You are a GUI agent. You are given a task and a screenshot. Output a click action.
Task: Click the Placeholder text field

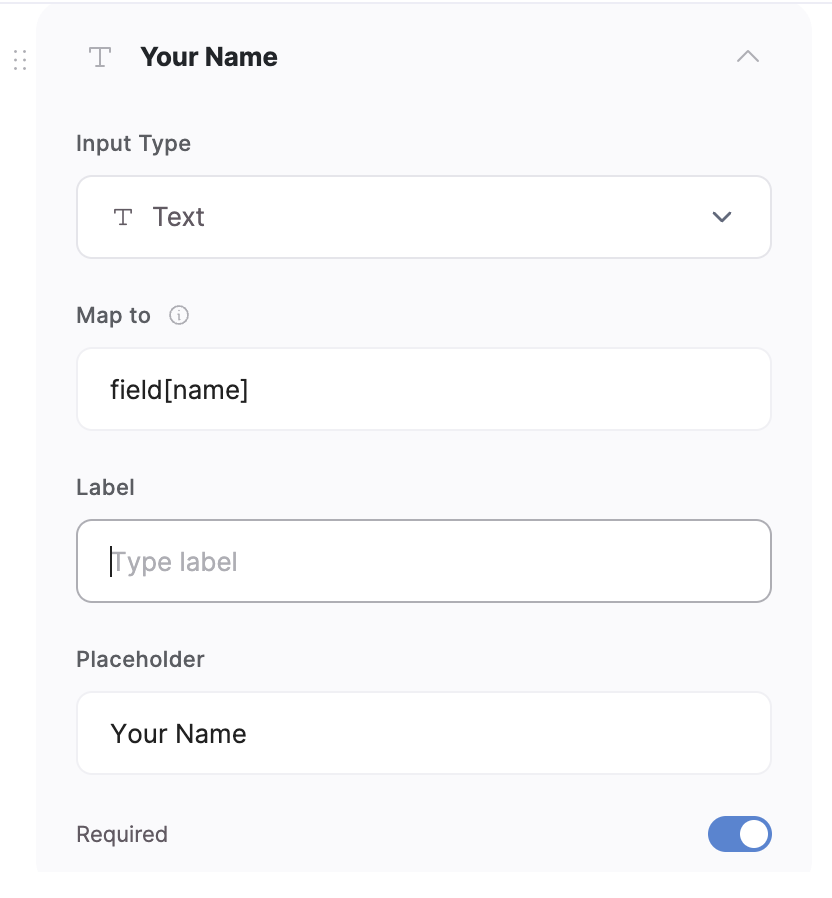coord(424,733)
